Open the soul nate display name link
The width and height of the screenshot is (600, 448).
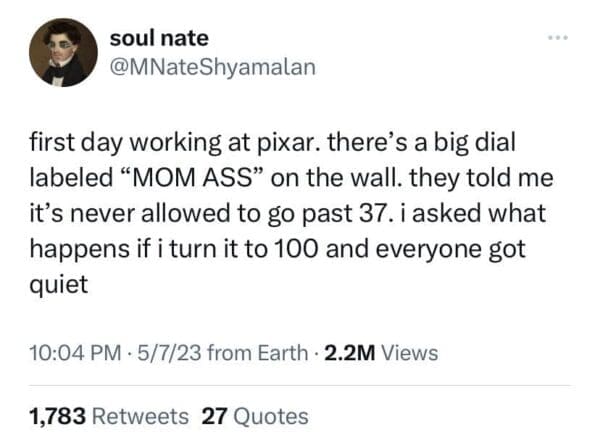161,38
